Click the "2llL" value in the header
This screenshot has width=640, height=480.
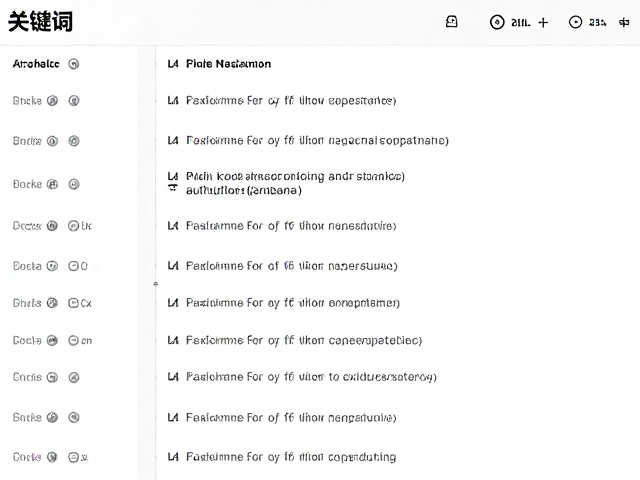tap(520, 23)
